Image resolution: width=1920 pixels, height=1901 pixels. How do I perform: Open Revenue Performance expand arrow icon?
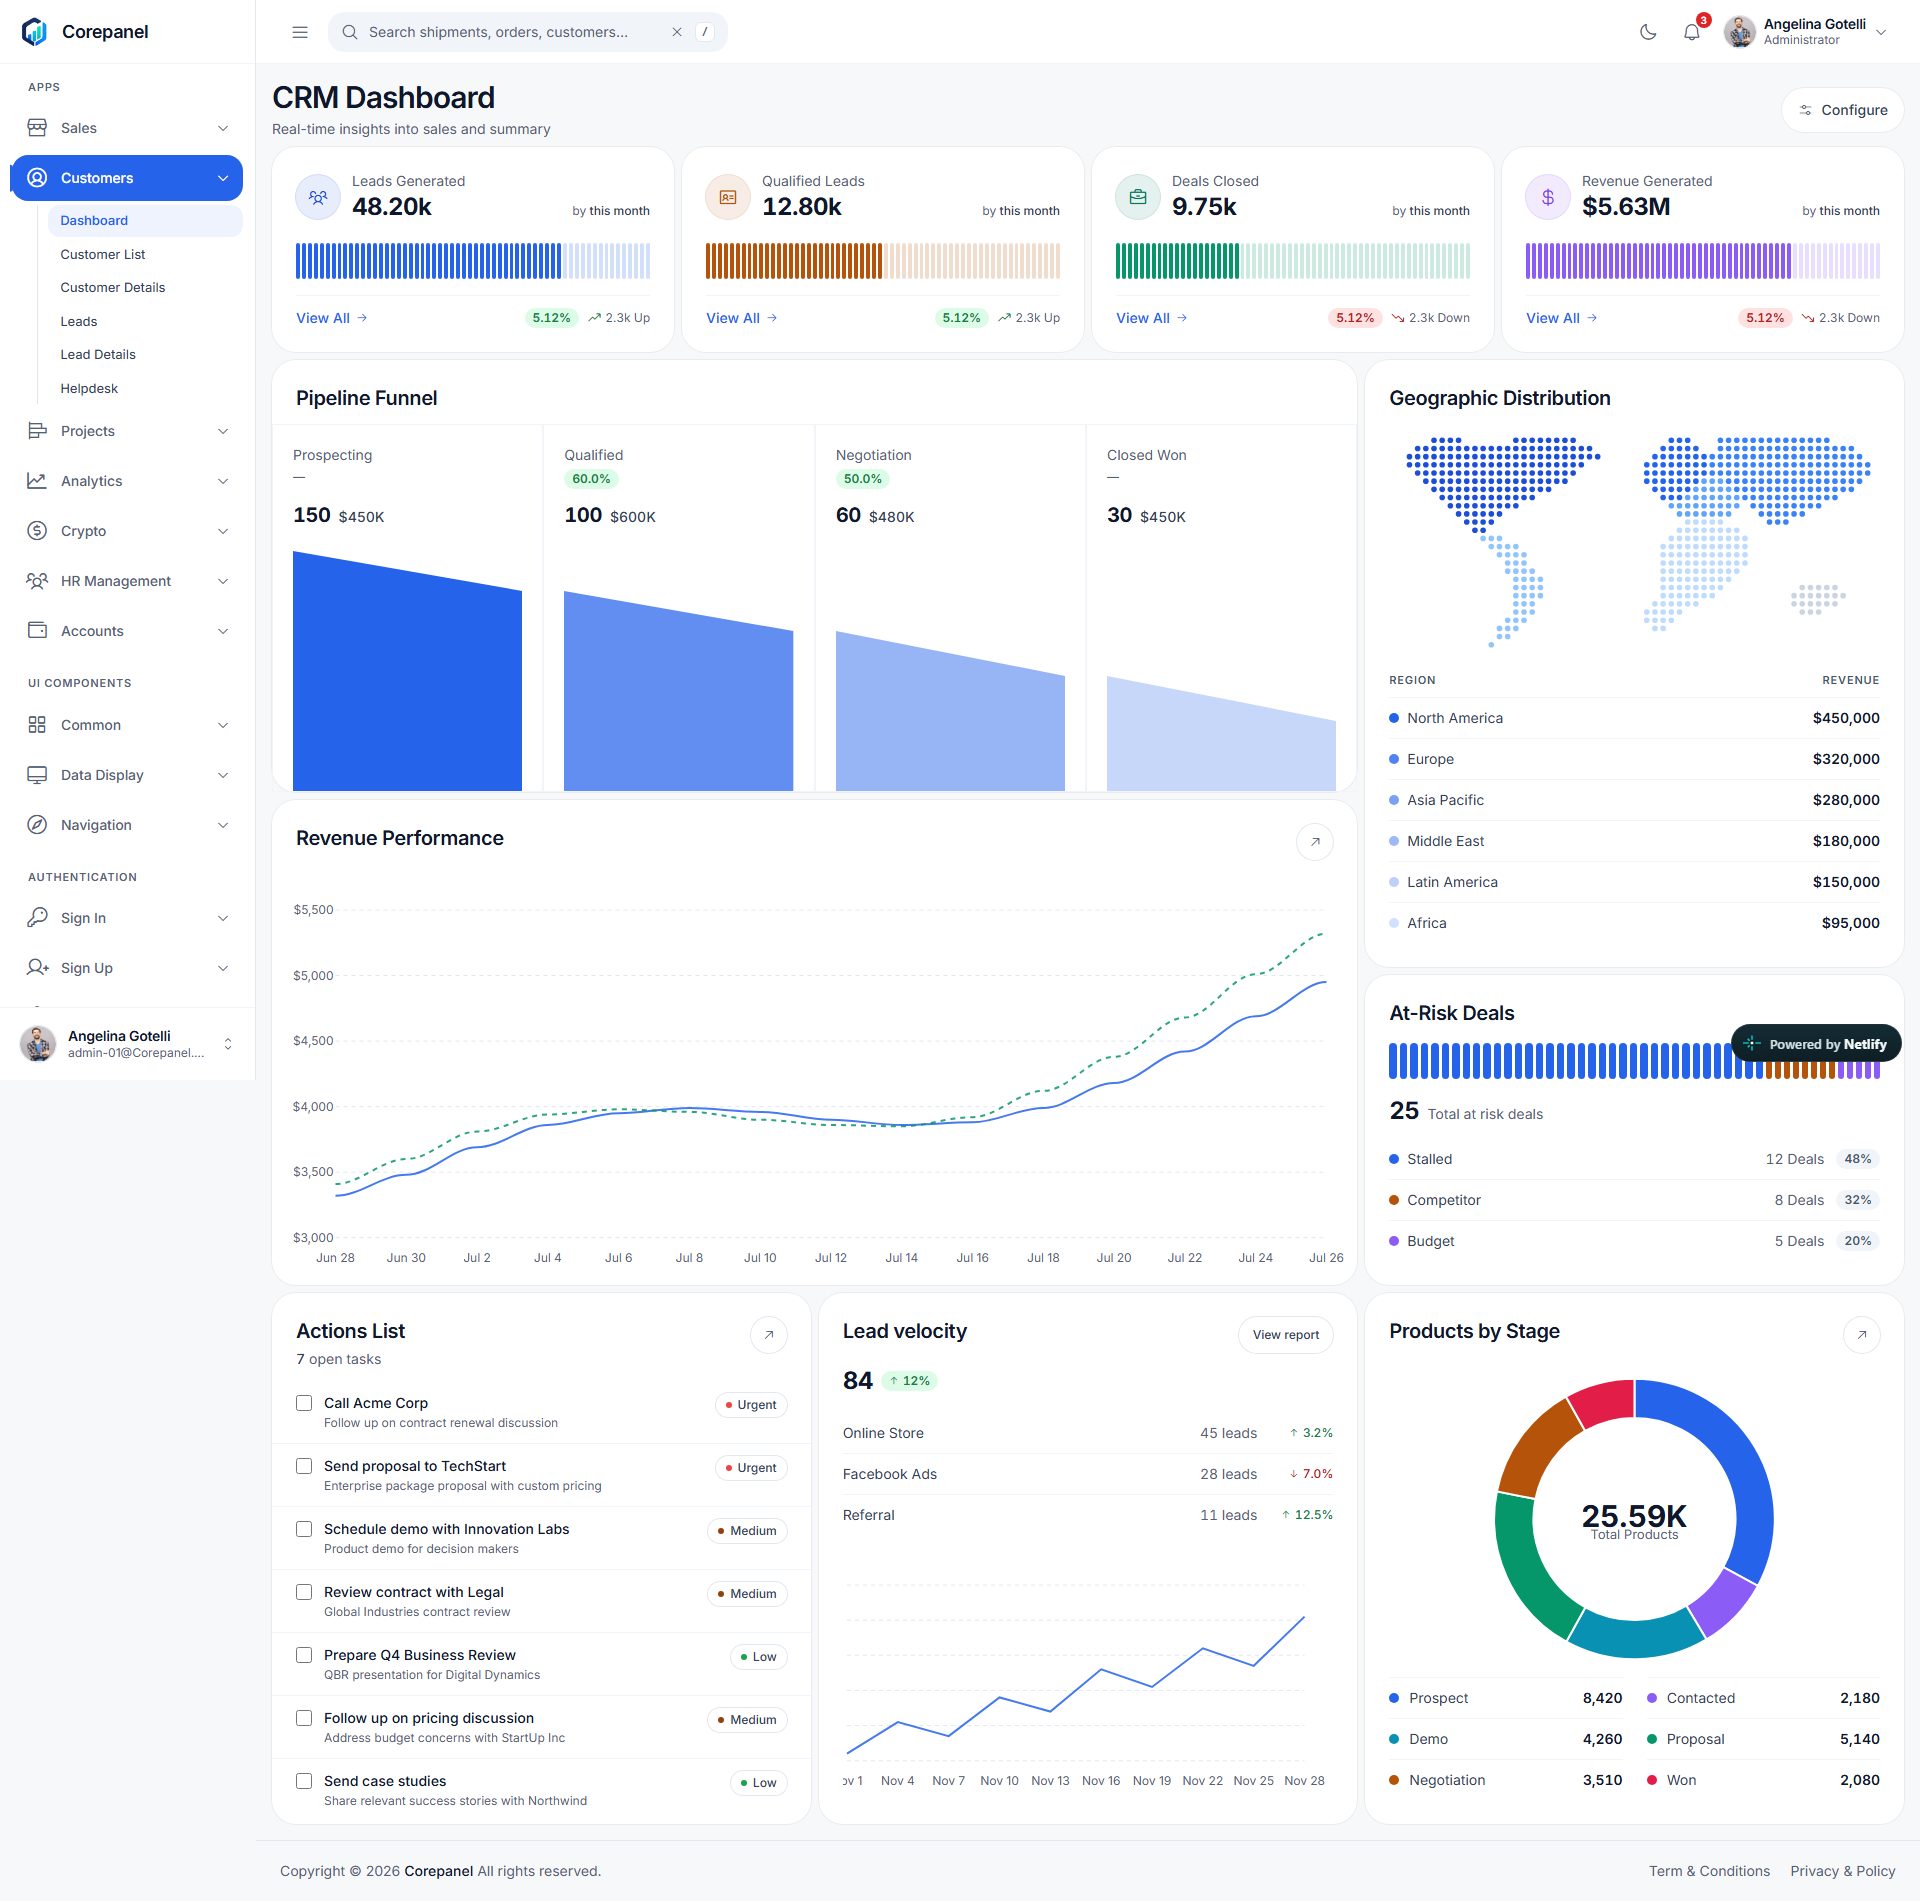pyautogui.click(x=1315, y=842)
